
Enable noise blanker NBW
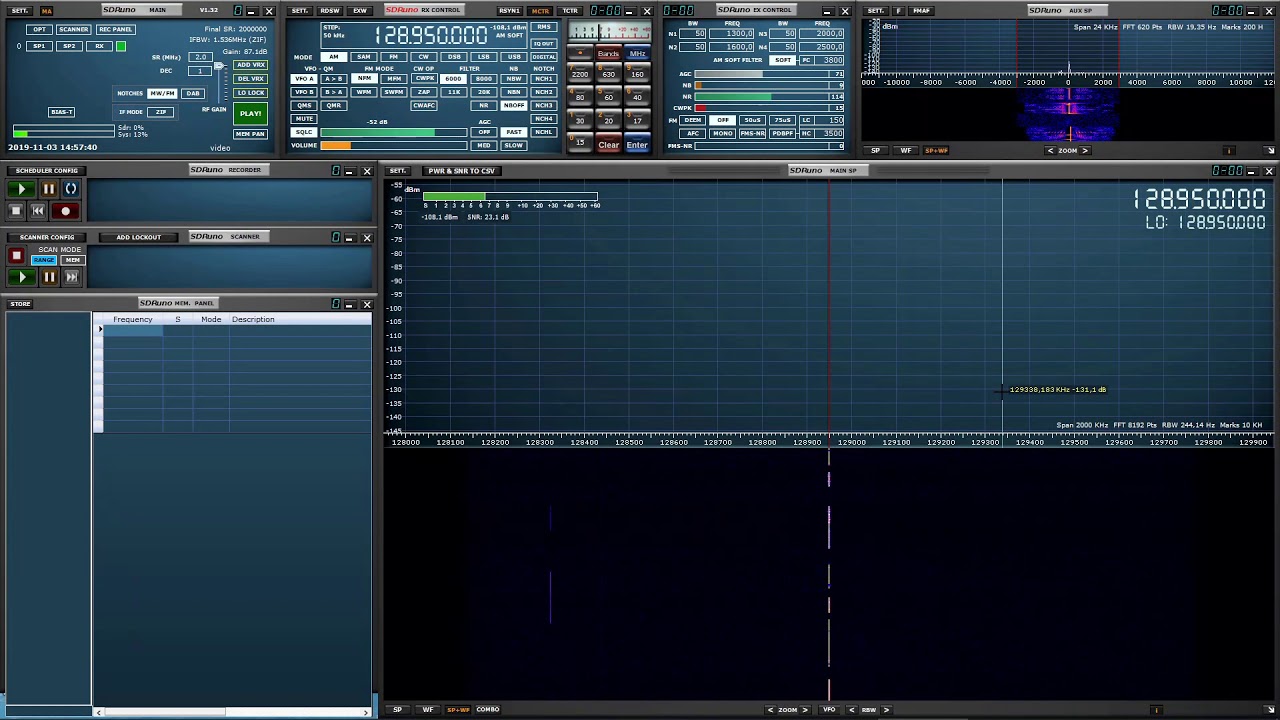(513, 79)
